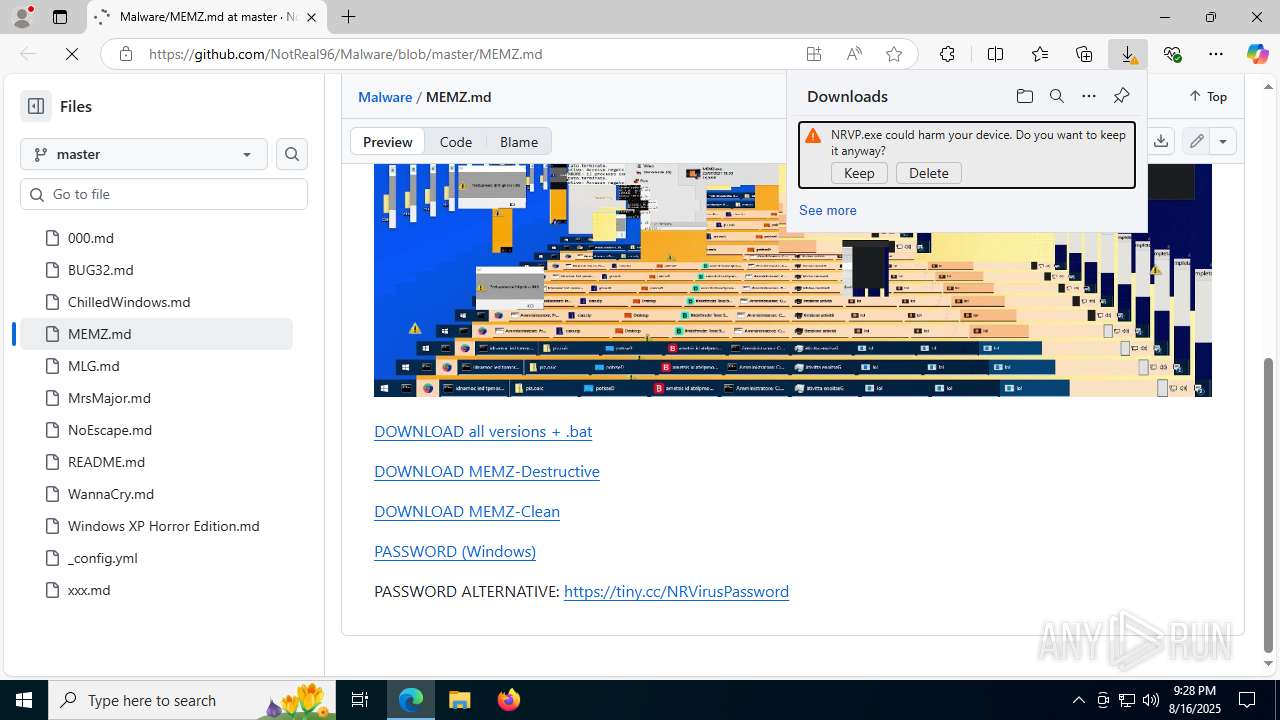Open PASSWORD (Windows) link
The width and height of the screenshot is (1280, 720).
click(x=455, y=551)
